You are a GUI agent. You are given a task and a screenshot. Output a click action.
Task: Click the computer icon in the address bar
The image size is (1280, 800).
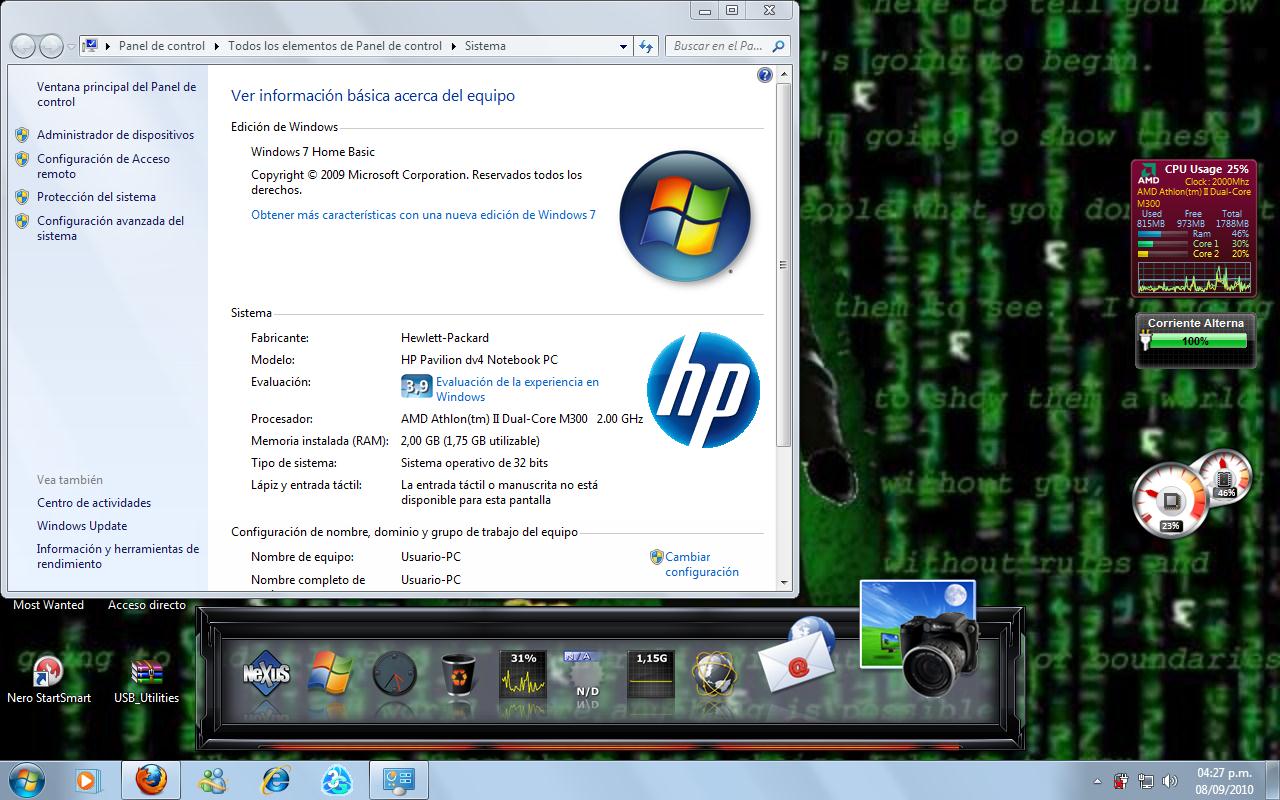click(x=90, y=46)
